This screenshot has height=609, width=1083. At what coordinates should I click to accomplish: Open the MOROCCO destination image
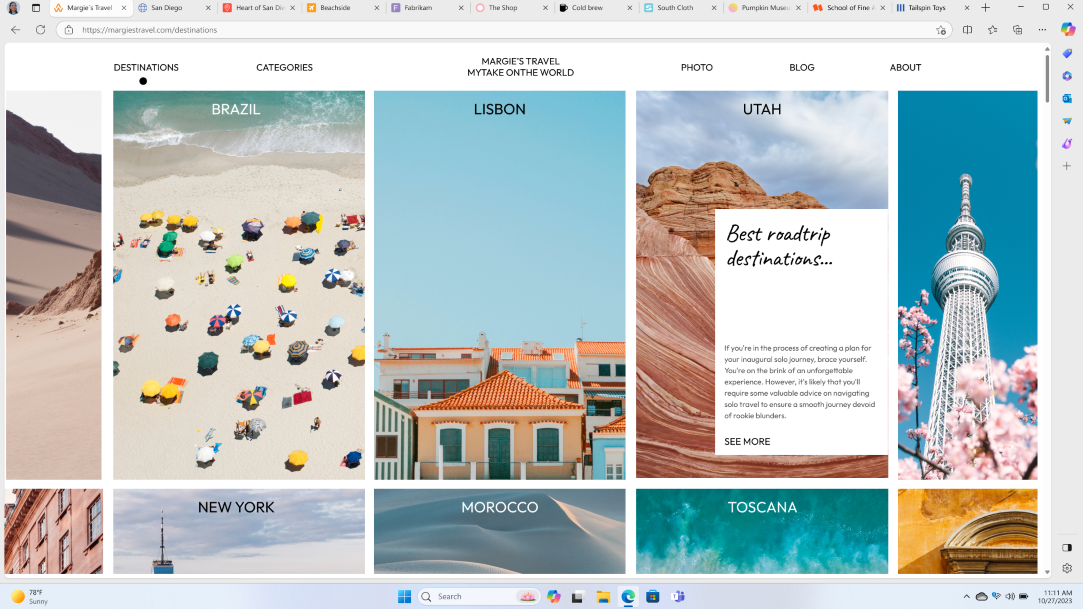499,531
